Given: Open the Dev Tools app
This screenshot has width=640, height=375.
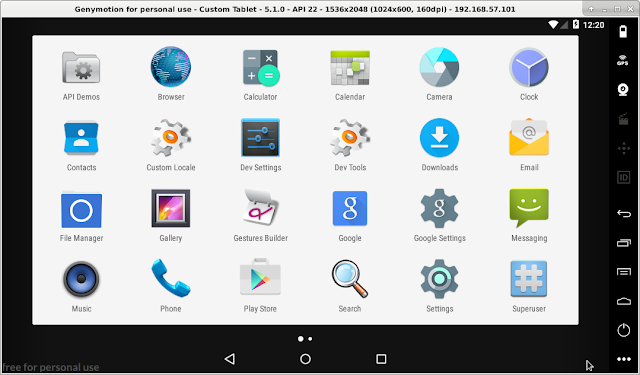Looking at the screenshot, I should (x=350, y=138).
